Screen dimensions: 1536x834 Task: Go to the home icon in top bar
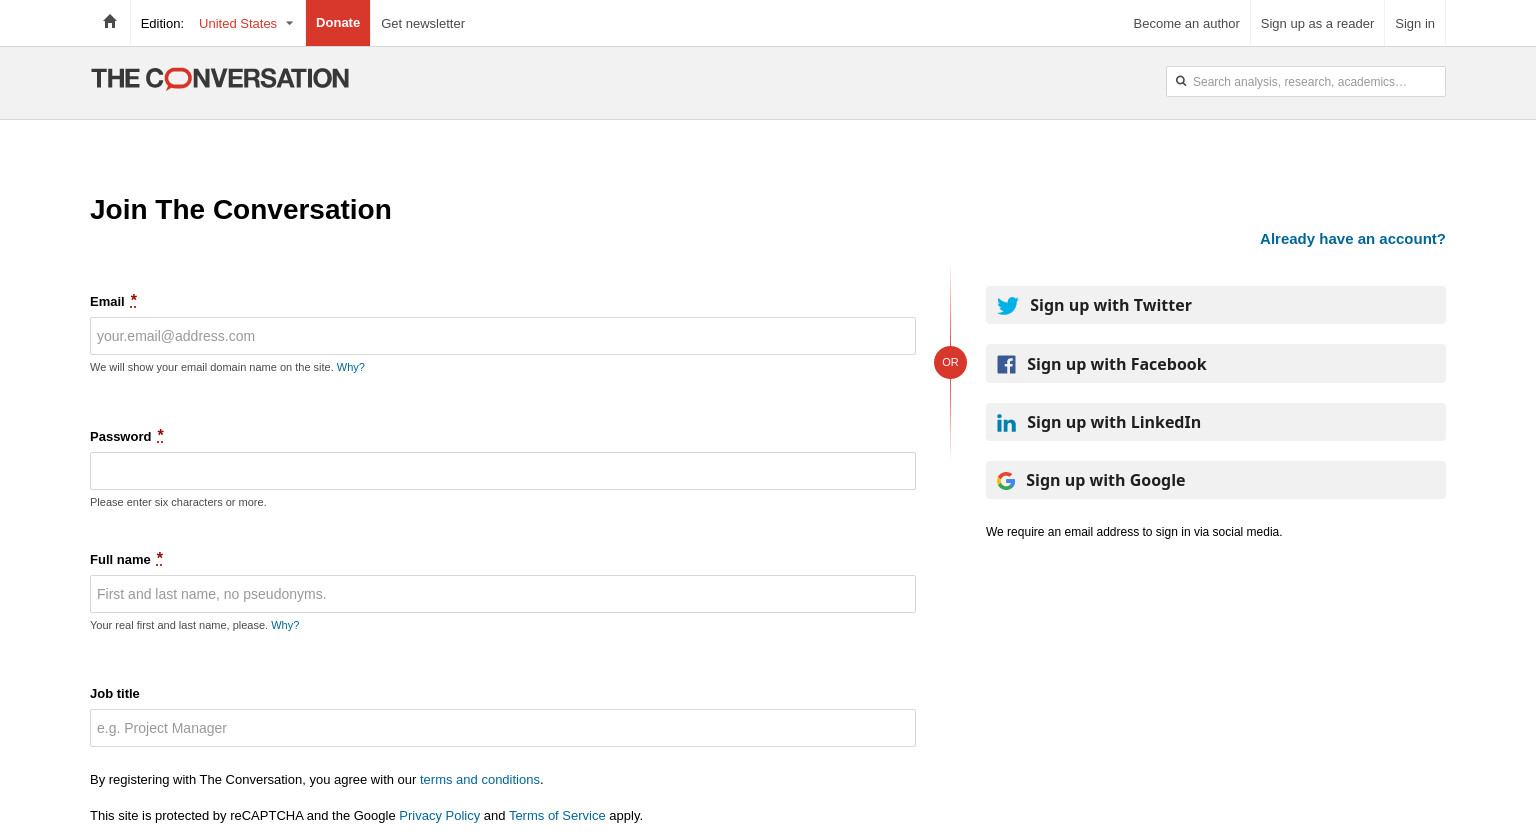(x=110, y=22)
